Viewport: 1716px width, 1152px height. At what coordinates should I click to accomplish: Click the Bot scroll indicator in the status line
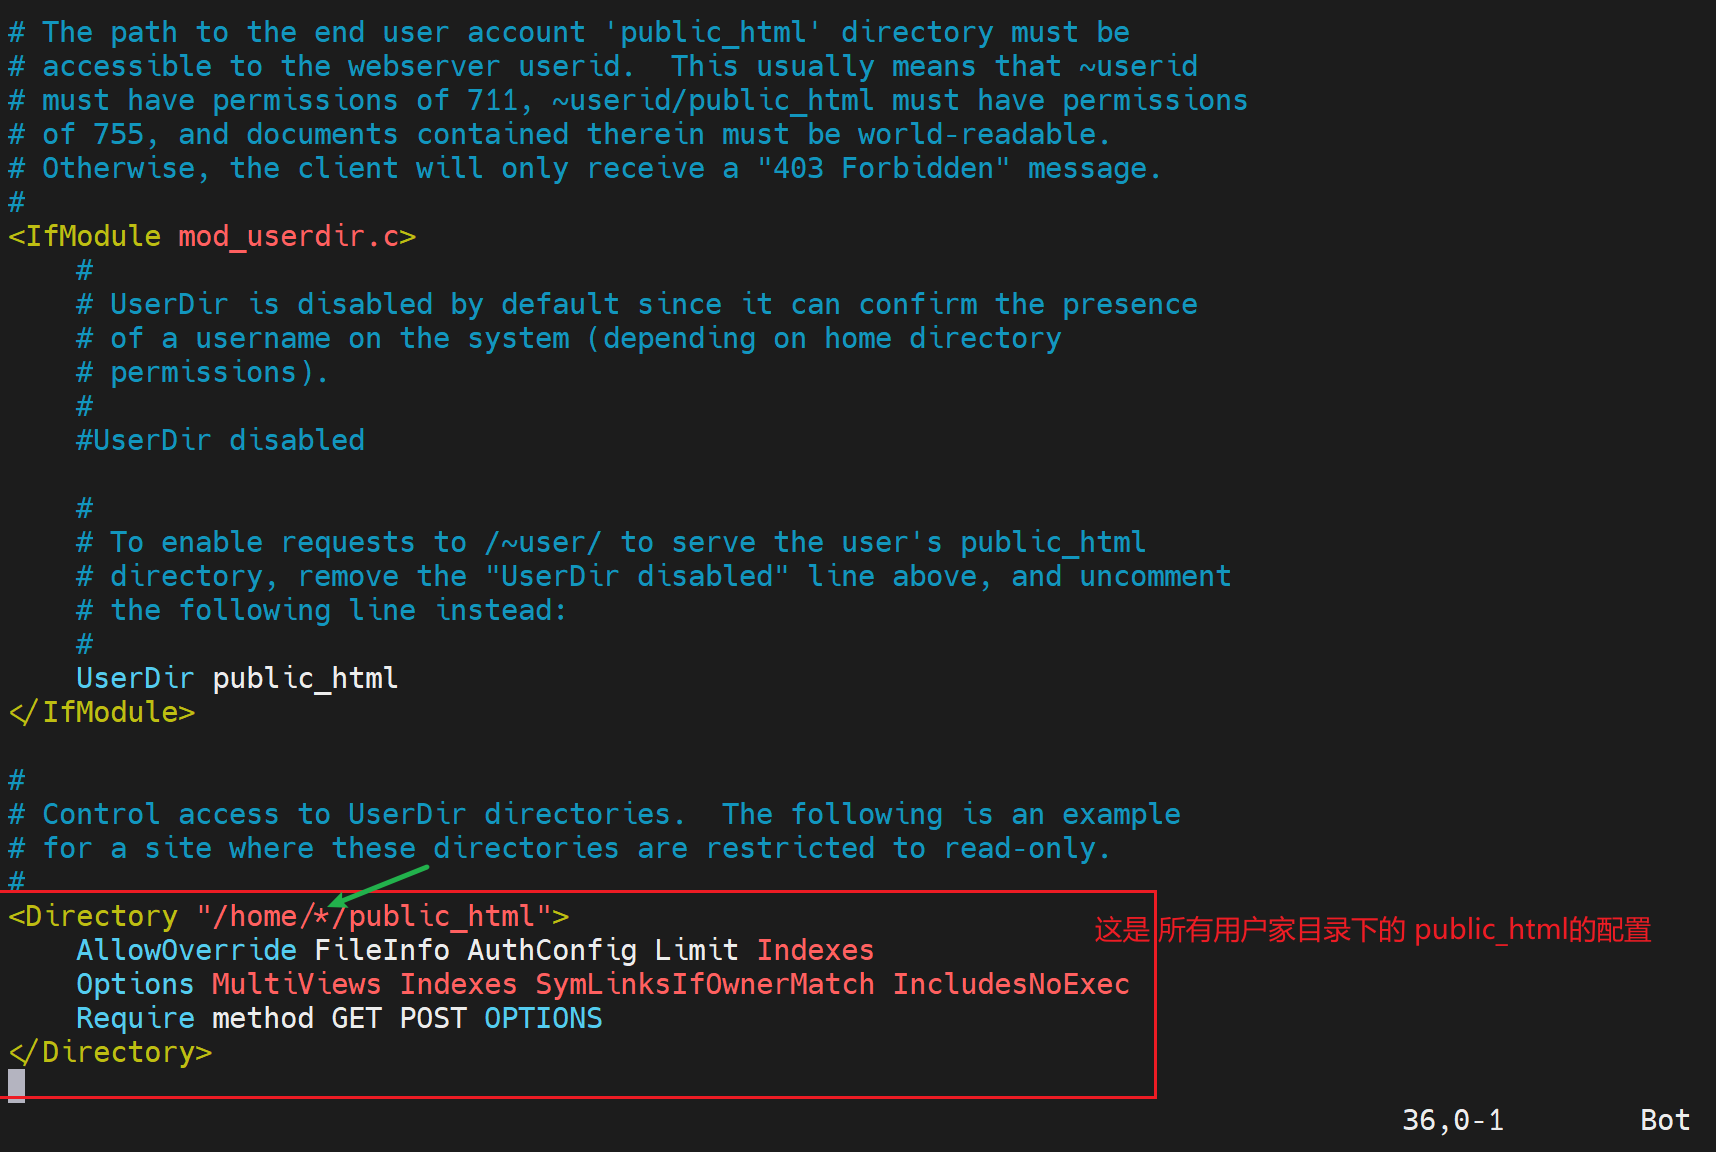[1664, 1120]
